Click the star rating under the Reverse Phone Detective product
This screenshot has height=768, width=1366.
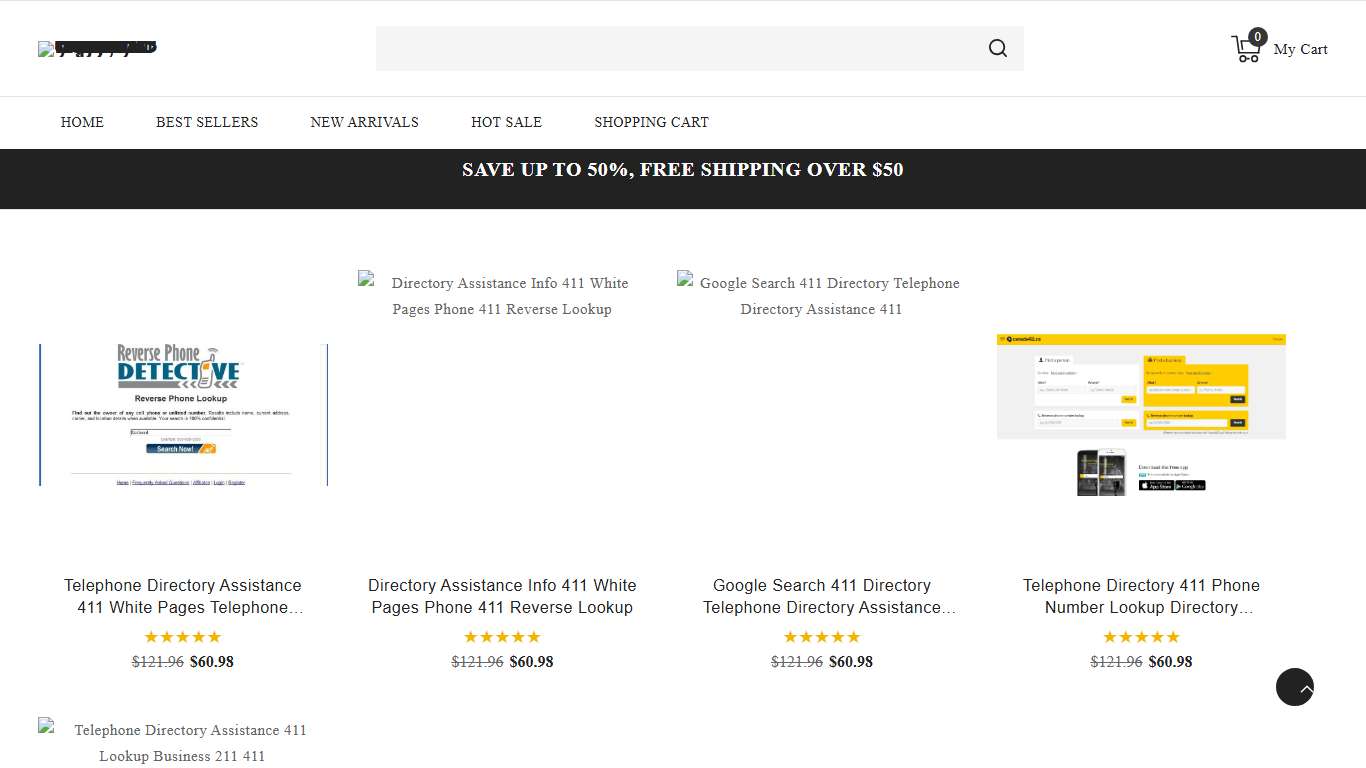click(183, 637)
